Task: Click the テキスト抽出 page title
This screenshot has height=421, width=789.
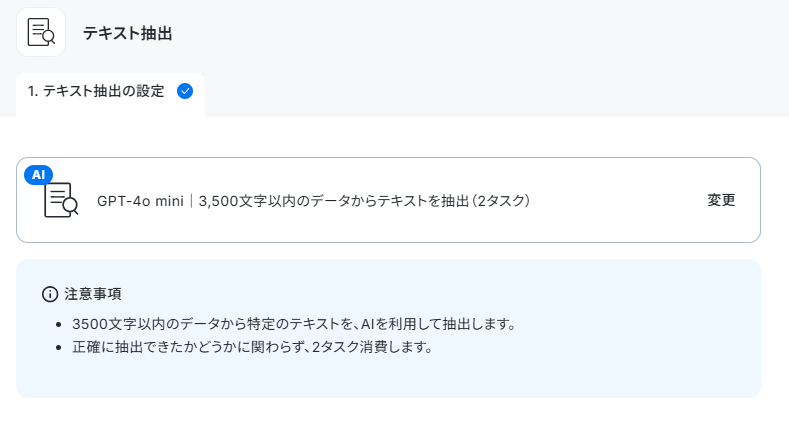Action: (128, 33)
